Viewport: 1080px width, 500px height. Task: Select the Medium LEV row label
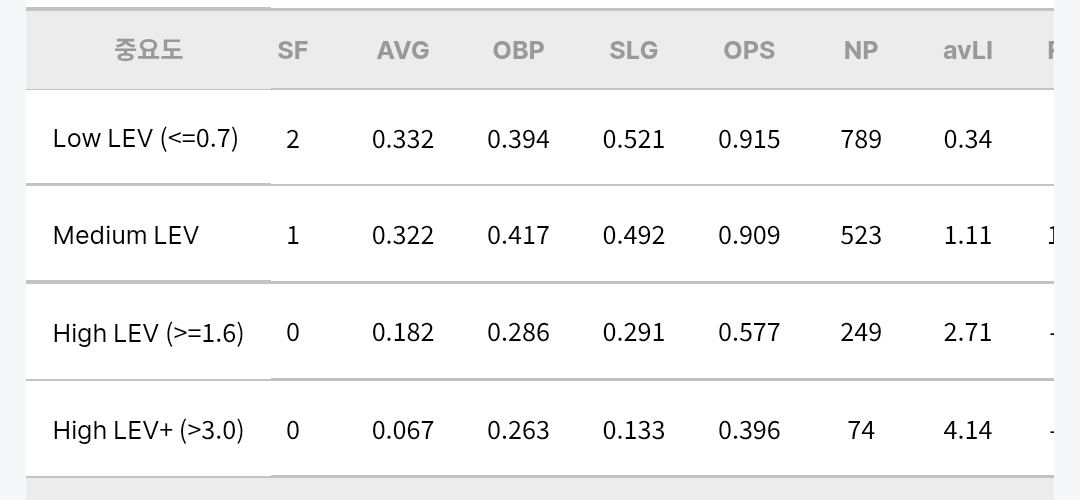point(126,236)
